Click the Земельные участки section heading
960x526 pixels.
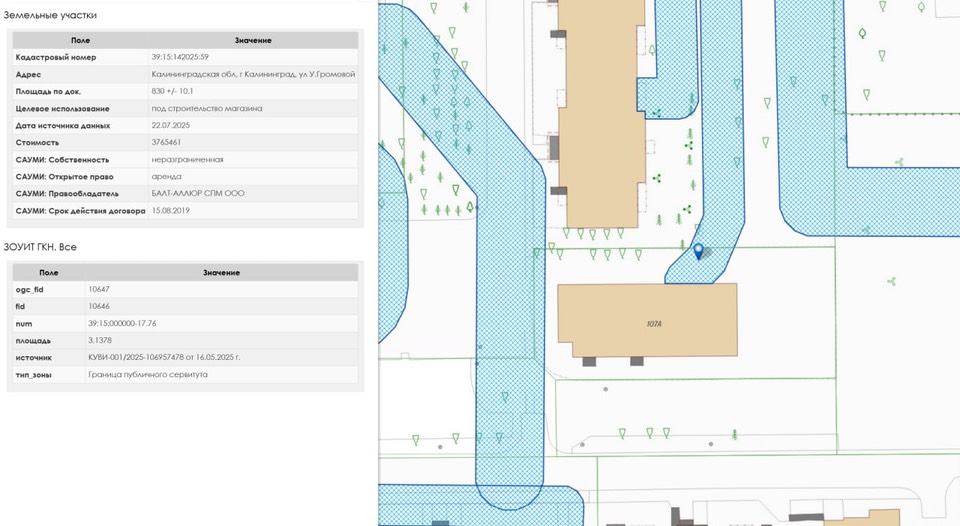[51, 15]
